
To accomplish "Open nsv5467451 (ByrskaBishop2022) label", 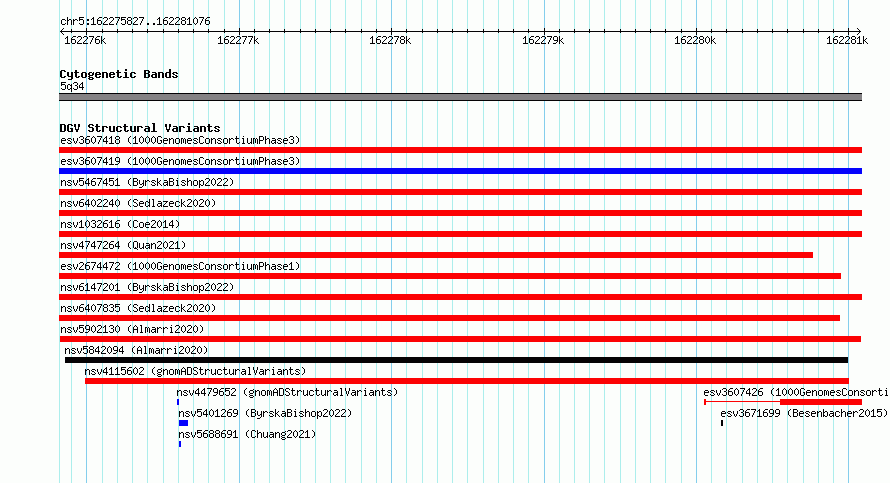I will [x=147, y=182].
